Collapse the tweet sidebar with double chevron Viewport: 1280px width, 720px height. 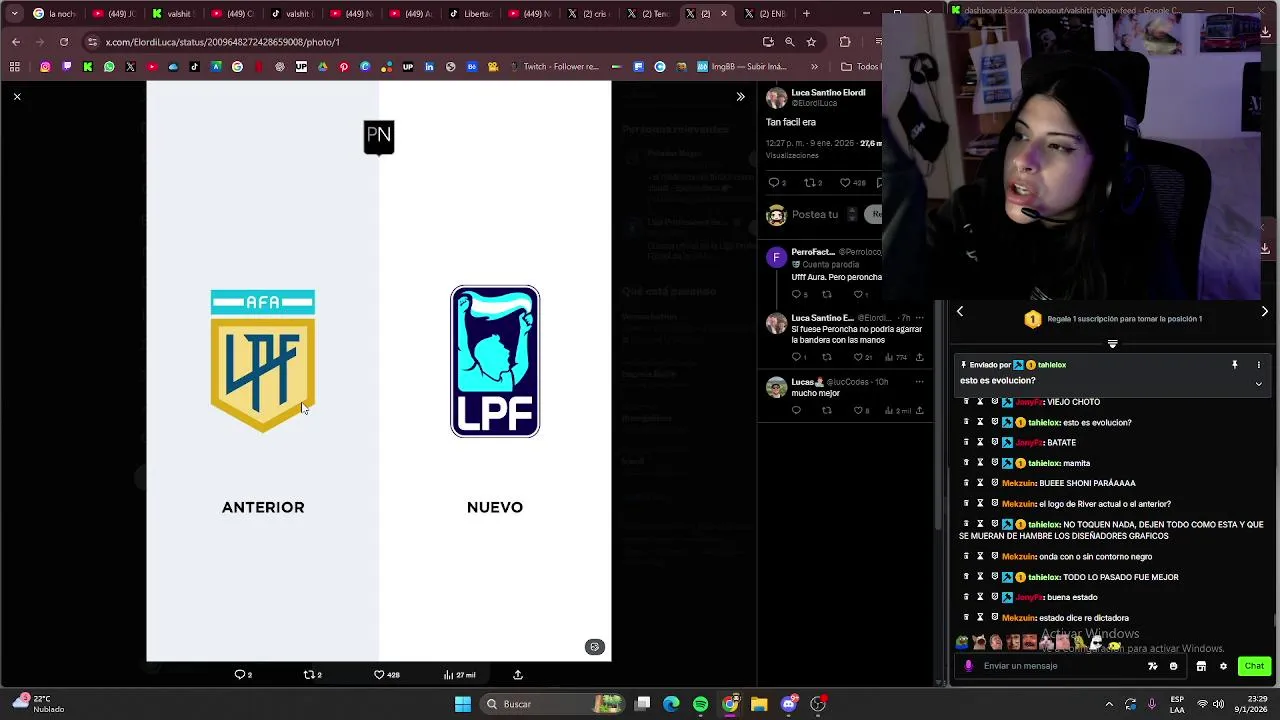pos(740,97)
